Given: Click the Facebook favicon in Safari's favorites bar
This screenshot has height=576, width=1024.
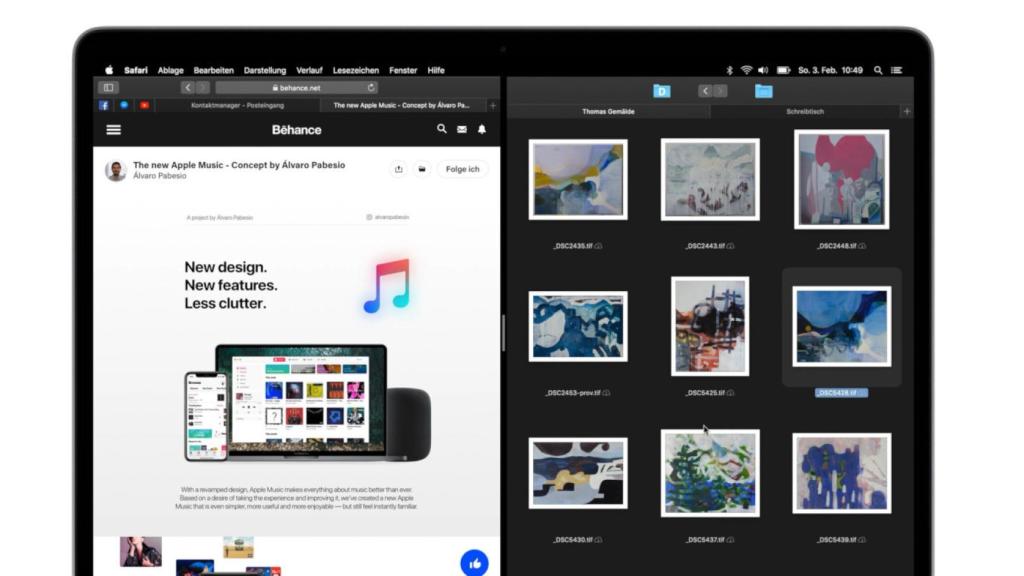Looking at the screenshot, I should pyautogui.click(x=104, y=104).
